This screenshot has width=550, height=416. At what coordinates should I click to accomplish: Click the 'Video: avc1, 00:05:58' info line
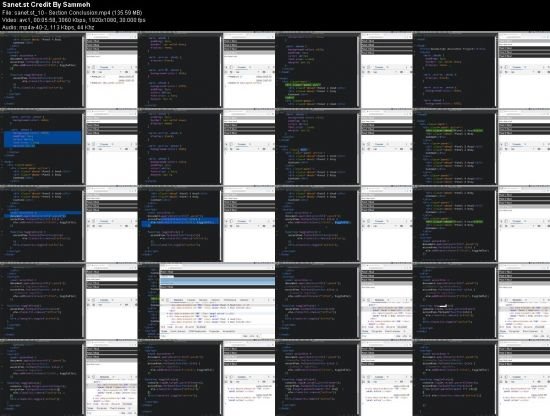[74, 20]
